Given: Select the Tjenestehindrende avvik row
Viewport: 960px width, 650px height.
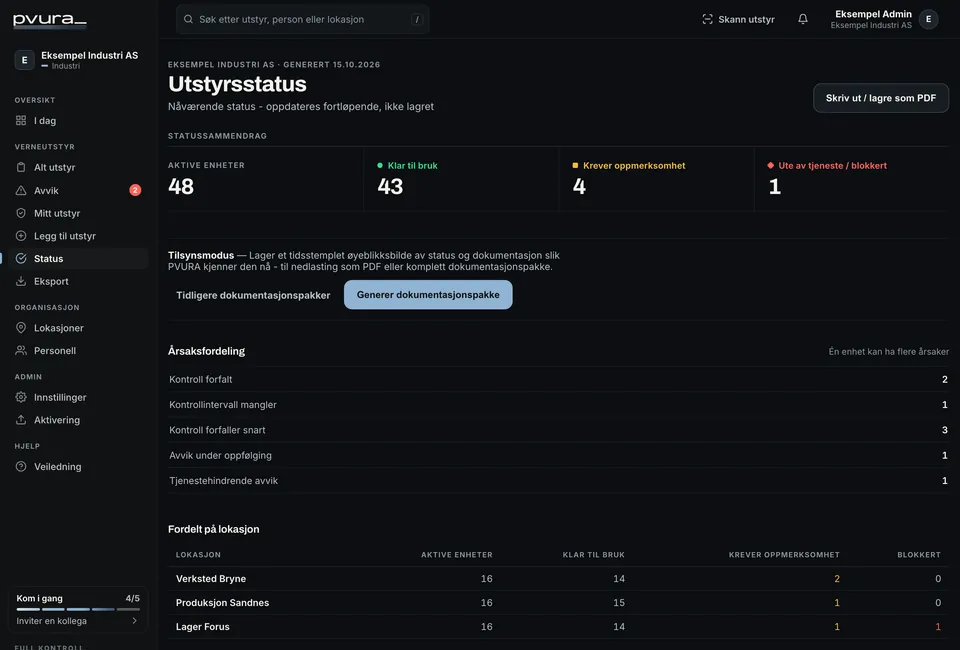Looking at the screenshot, I should [558, 480].
